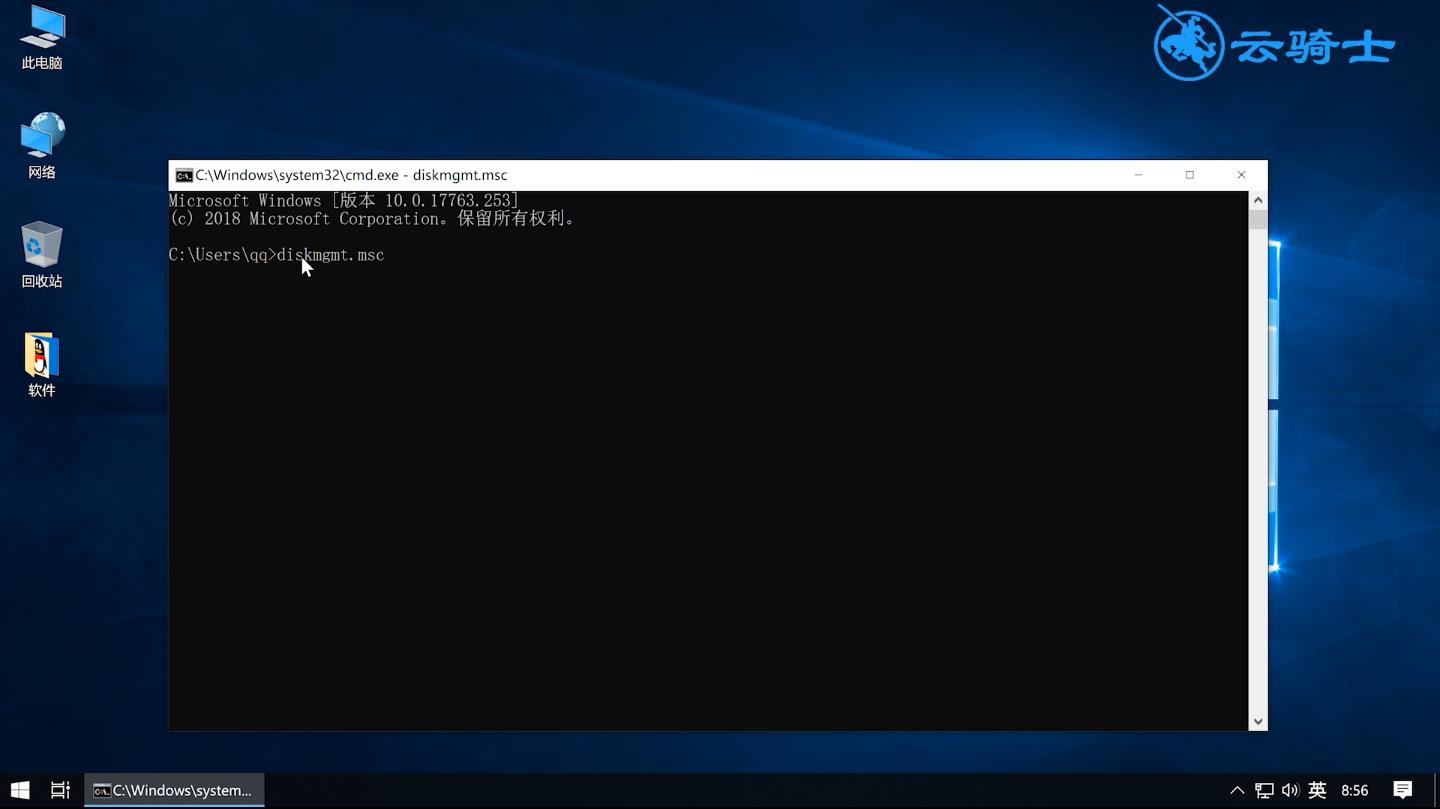Image resolution: width=1440 pixels, height=809 pixels.
Task: Click the 回收站 recycle bin icon
Action: (42, 255)
